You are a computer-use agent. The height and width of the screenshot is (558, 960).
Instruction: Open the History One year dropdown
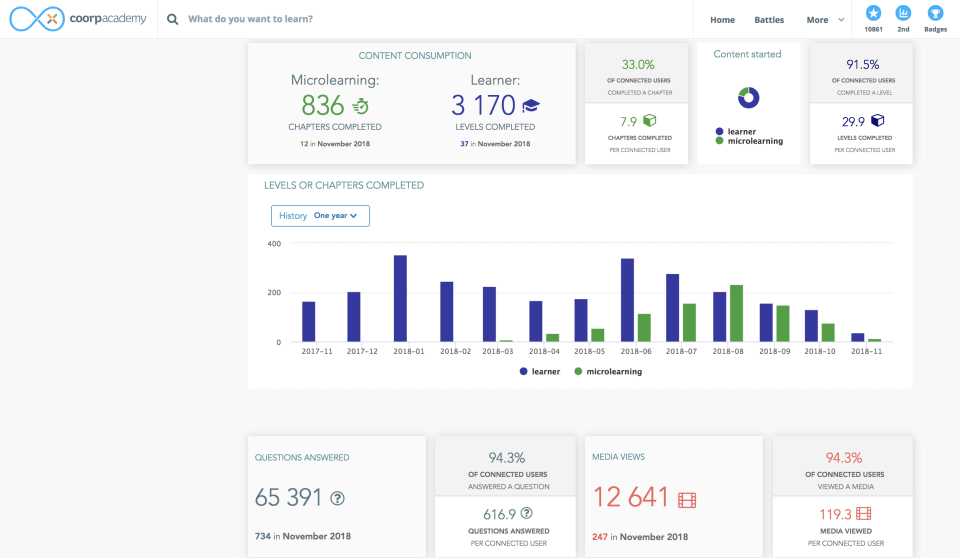(x=320, y=216)
